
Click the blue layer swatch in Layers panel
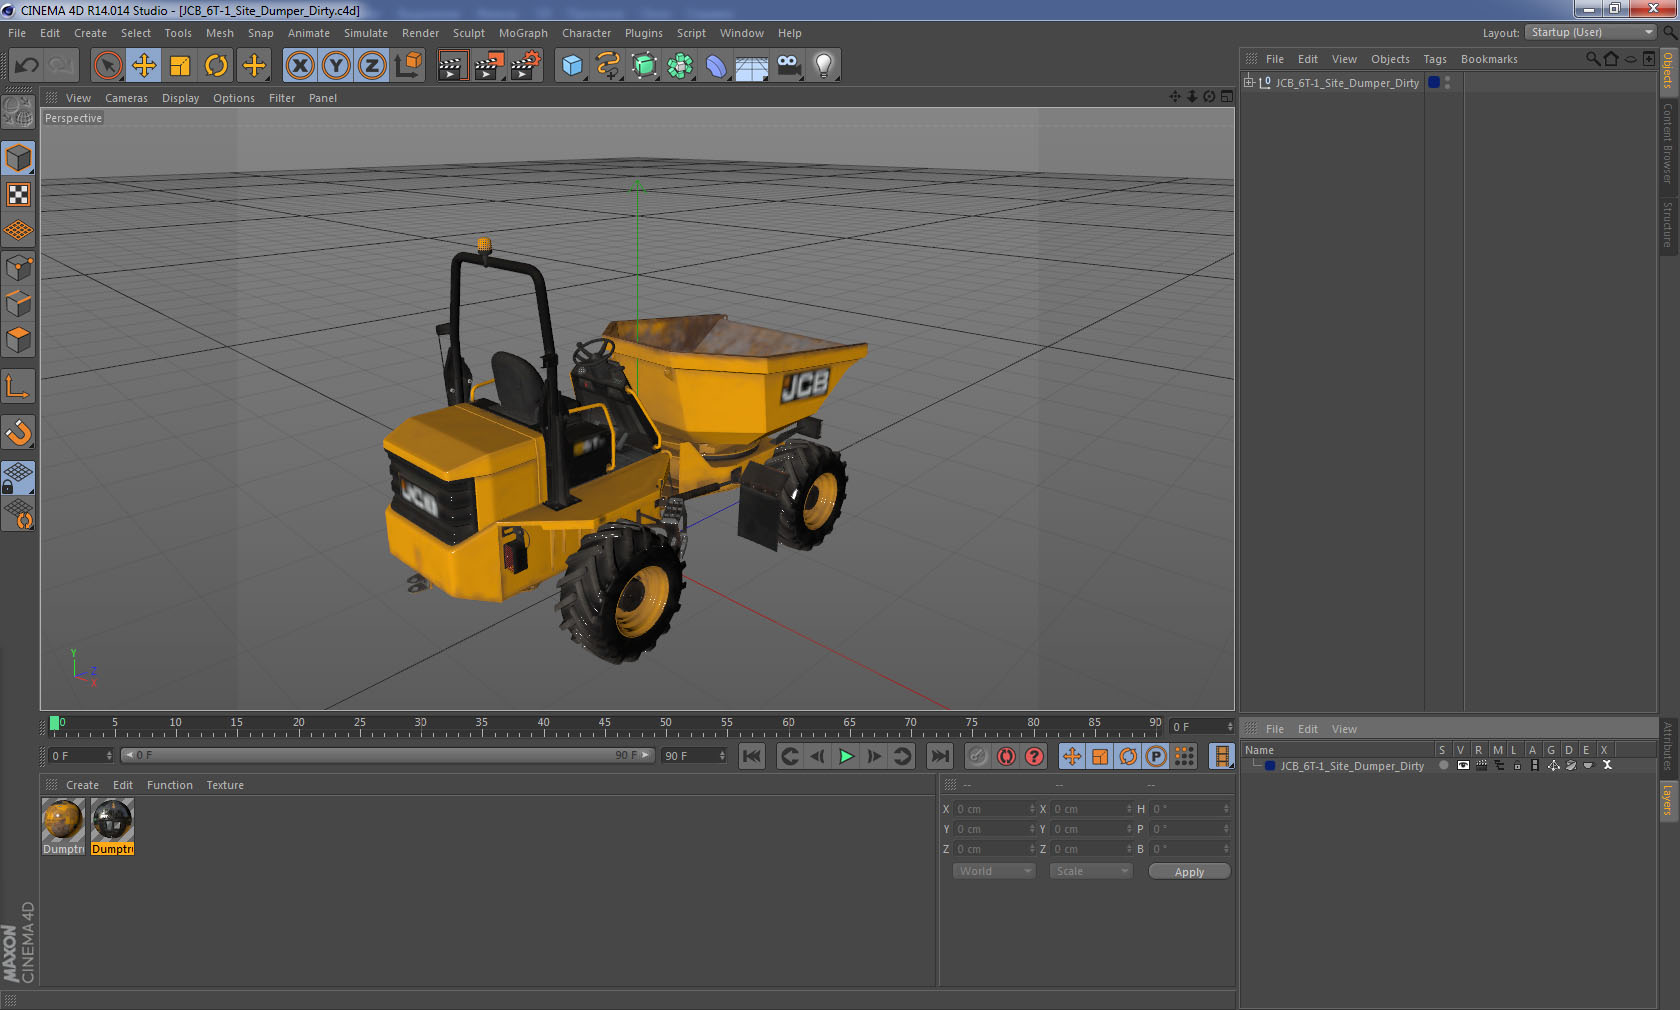point(1270,766)
